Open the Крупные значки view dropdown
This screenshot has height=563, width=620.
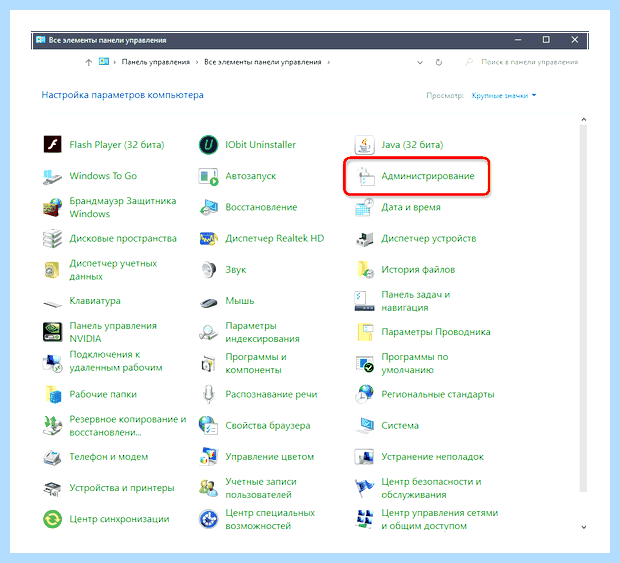pos(503,95)
